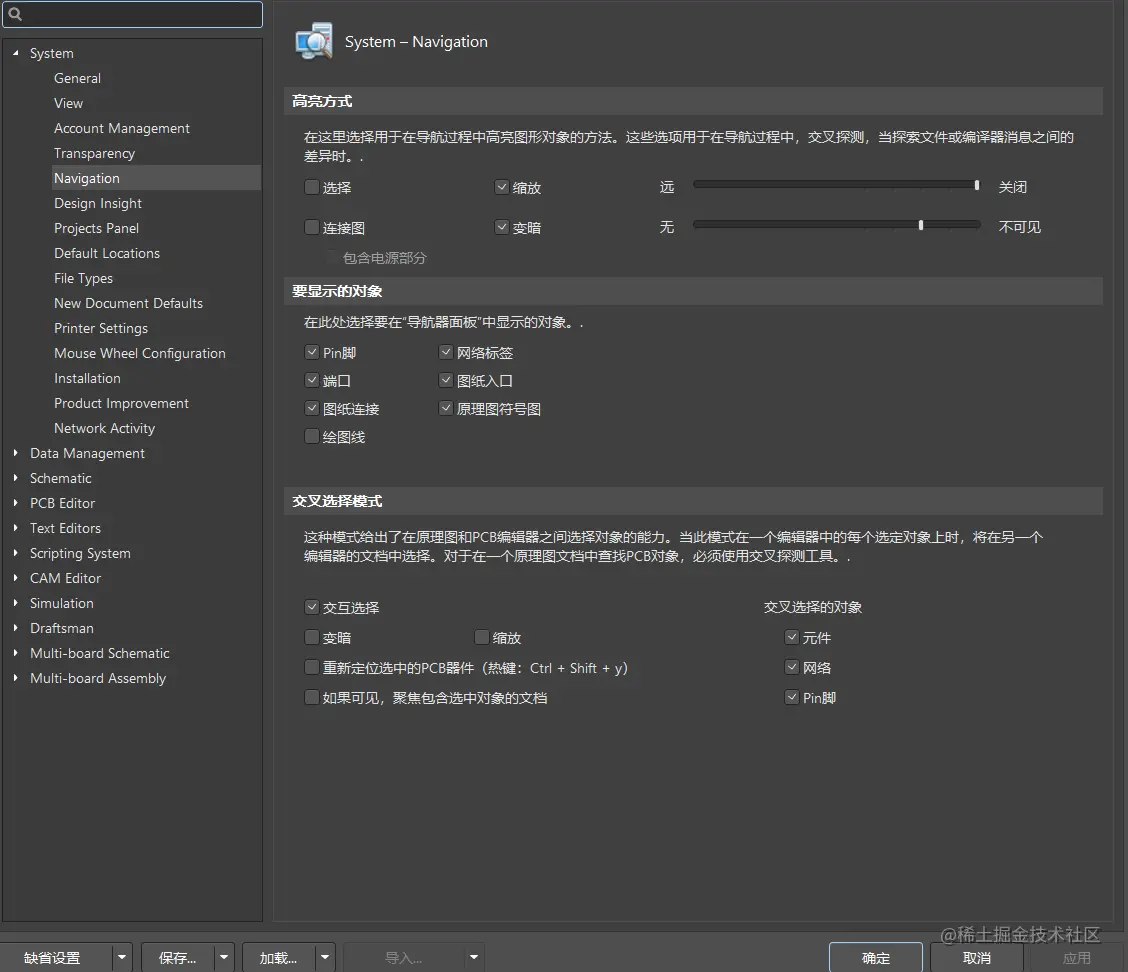Toggle the 交互选择 checkbox
Screen dimensions: 1128x972
[311, 607]
